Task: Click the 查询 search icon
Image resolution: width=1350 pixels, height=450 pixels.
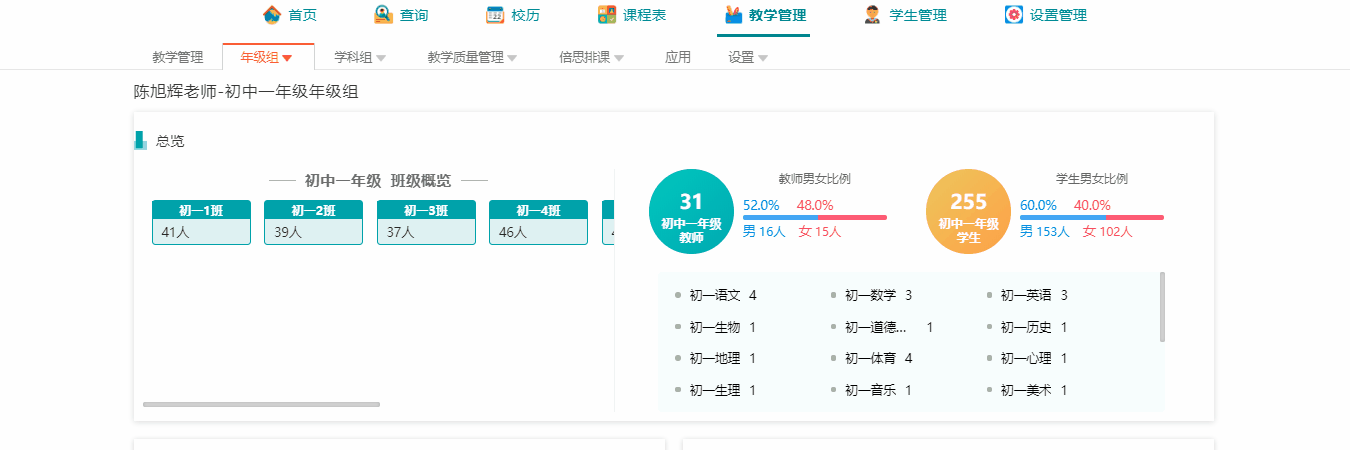Action: point(383,15)
